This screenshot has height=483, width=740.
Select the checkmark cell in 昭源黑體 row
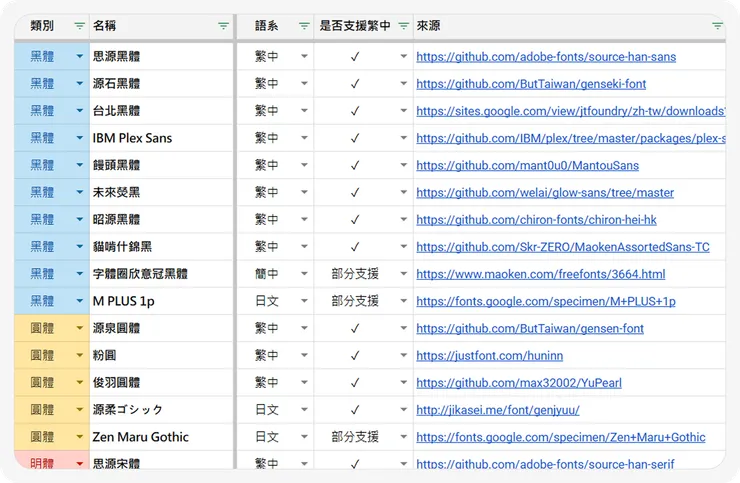364,220
